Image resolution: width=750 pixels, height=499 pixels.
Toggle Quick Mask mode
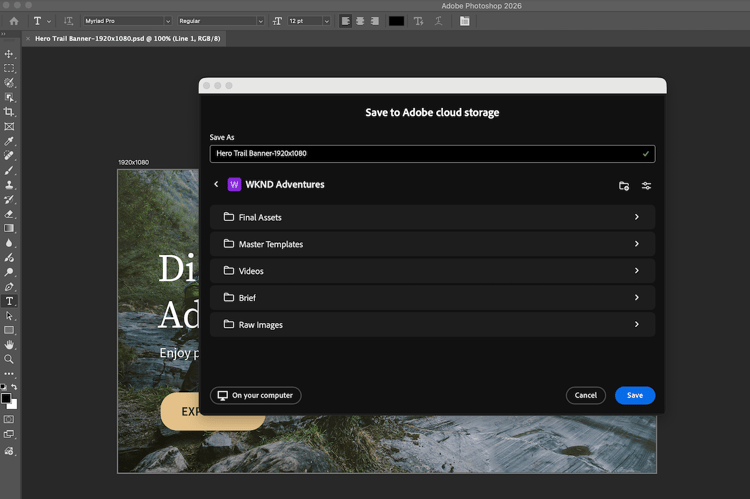(x=9, y=419)
